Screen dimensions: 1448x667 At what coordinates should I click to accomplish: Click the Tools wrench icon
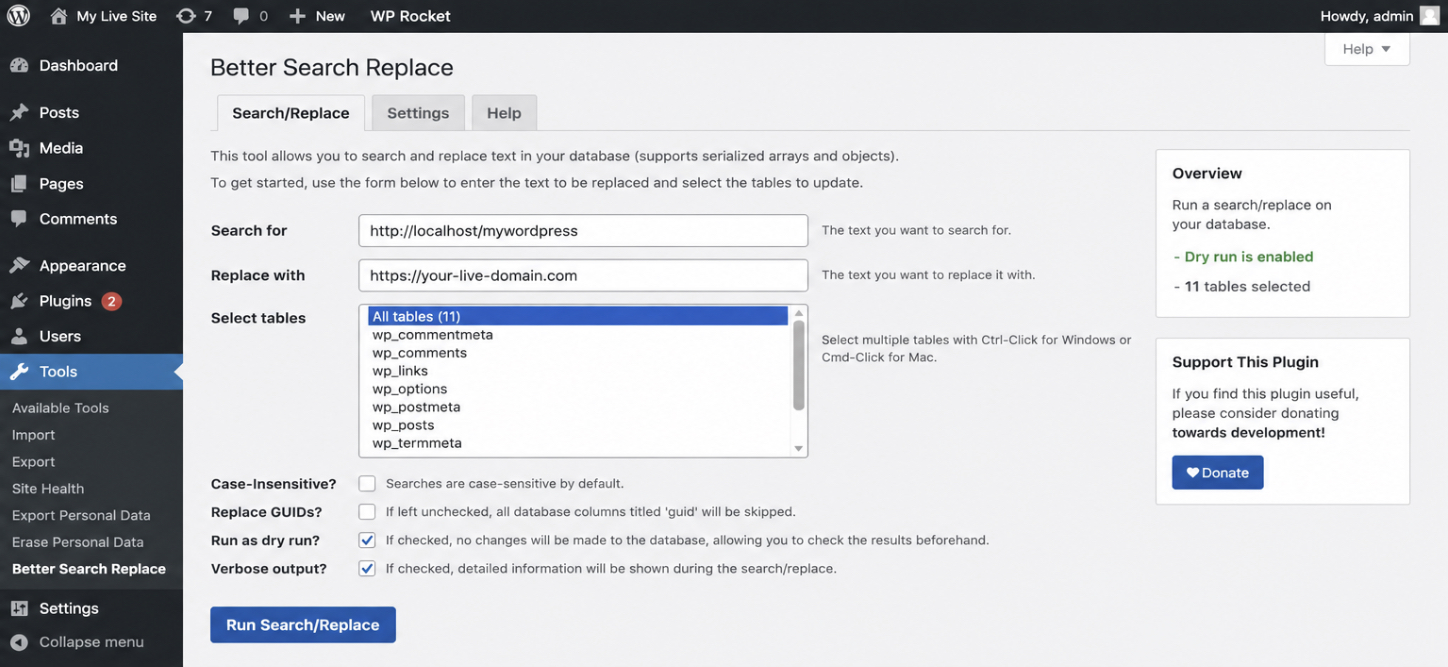[x=19, y=372]
